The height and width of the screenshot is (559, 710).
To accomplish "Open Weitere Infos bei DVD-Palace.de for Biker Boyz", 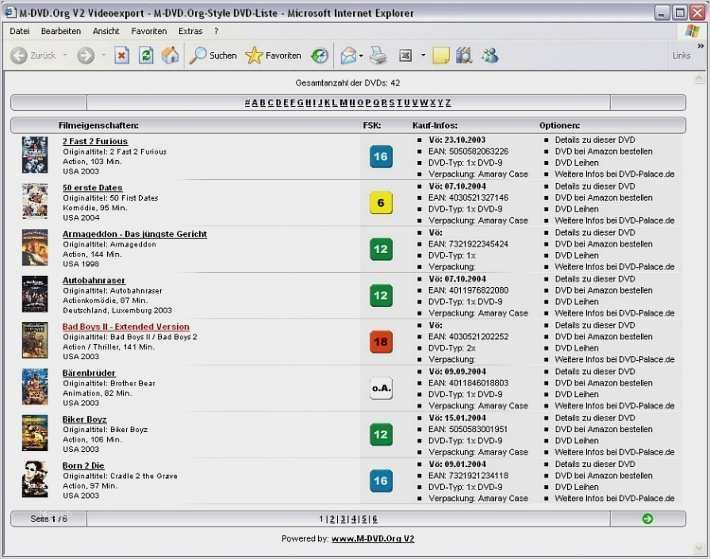I will (614, 452).
